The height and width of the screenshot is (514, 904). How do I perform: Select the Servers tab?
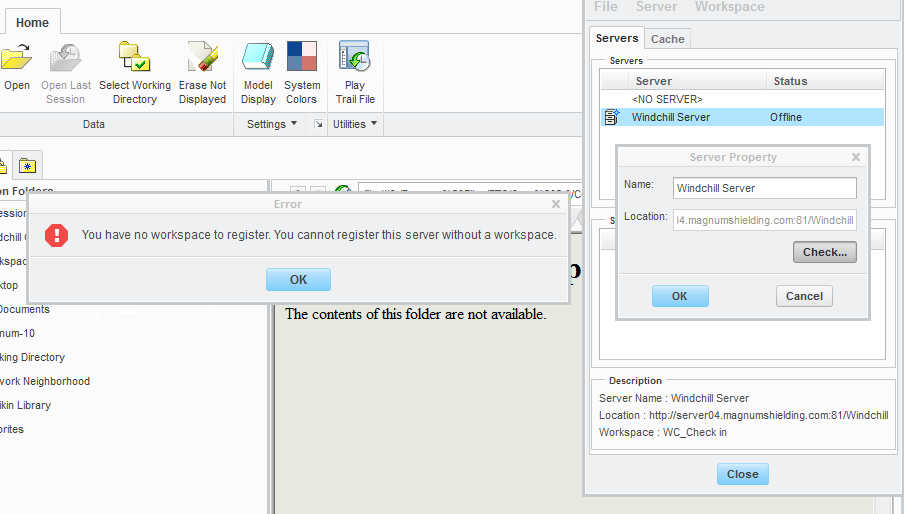tap(616, 38)
